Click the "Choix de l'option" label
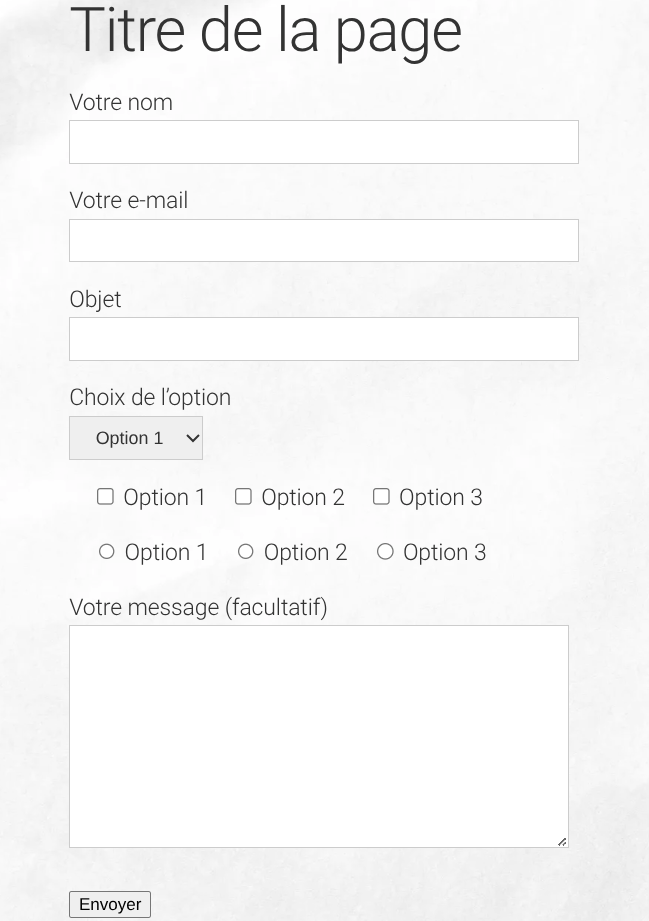This screenshot has height=921, width=649. click(x=150, y=397)
